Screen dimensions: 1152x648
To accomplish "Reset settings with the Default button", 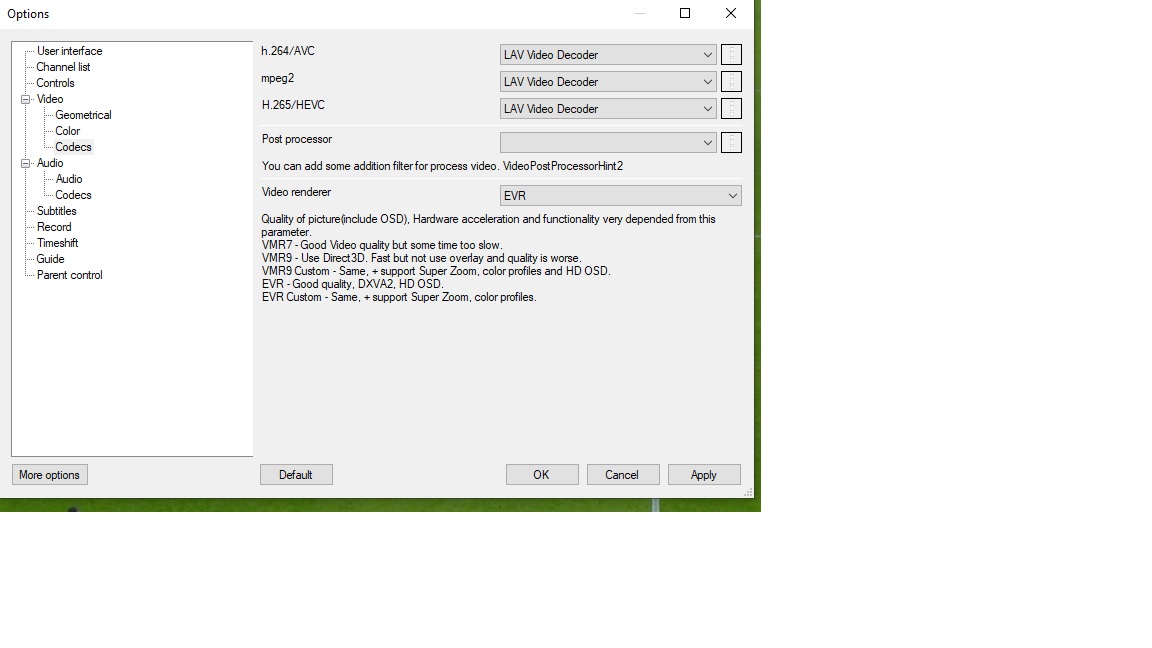I will [296, 475].
